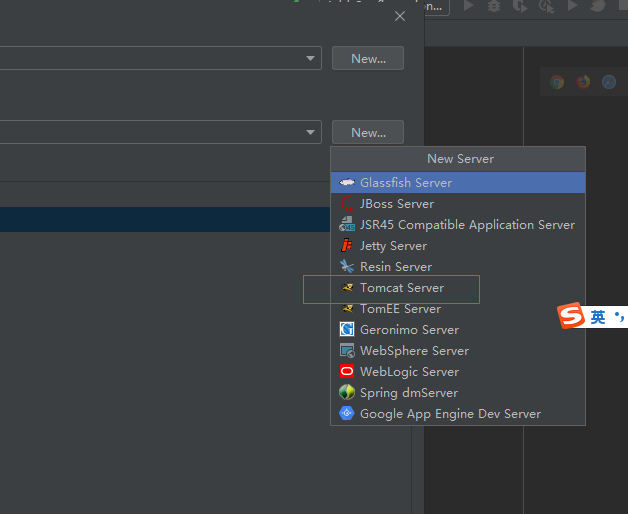Pick Spring dmServer option

(458, 393)
